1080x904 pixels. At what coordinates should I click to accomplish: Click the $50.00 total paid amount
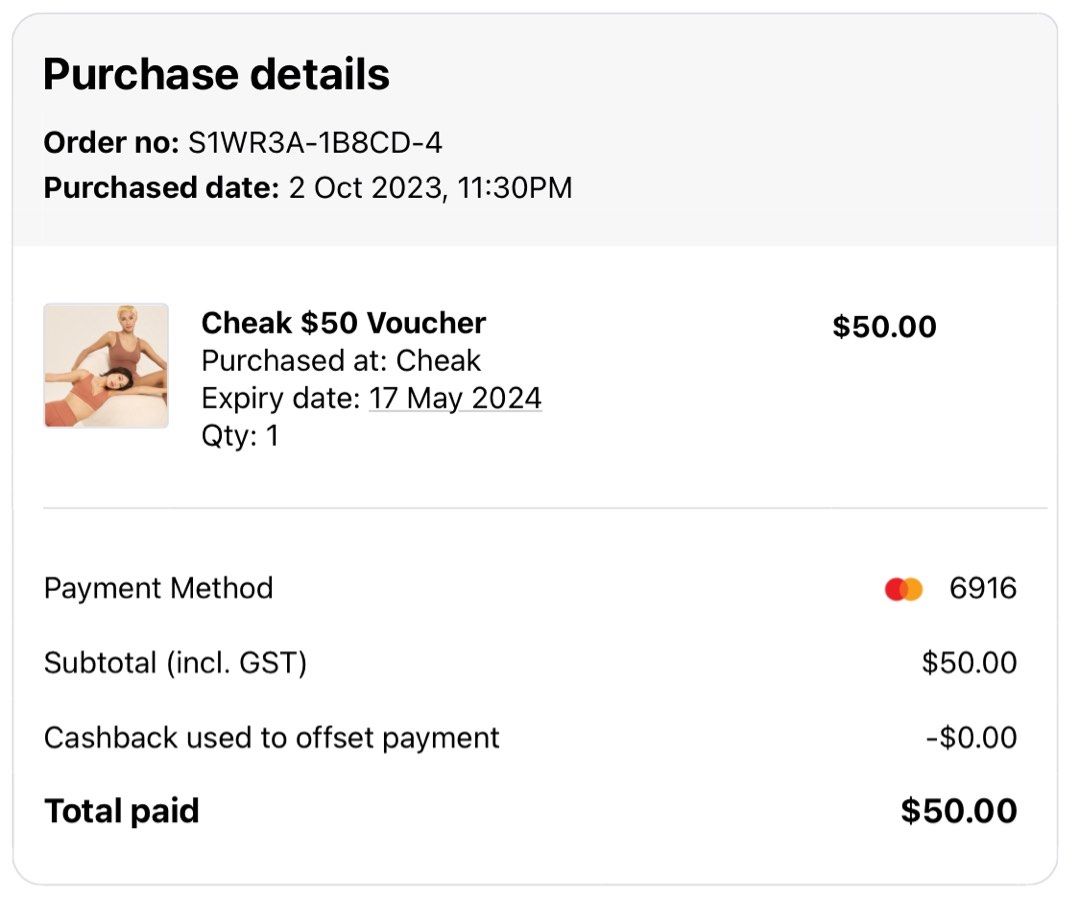[962, 811]
